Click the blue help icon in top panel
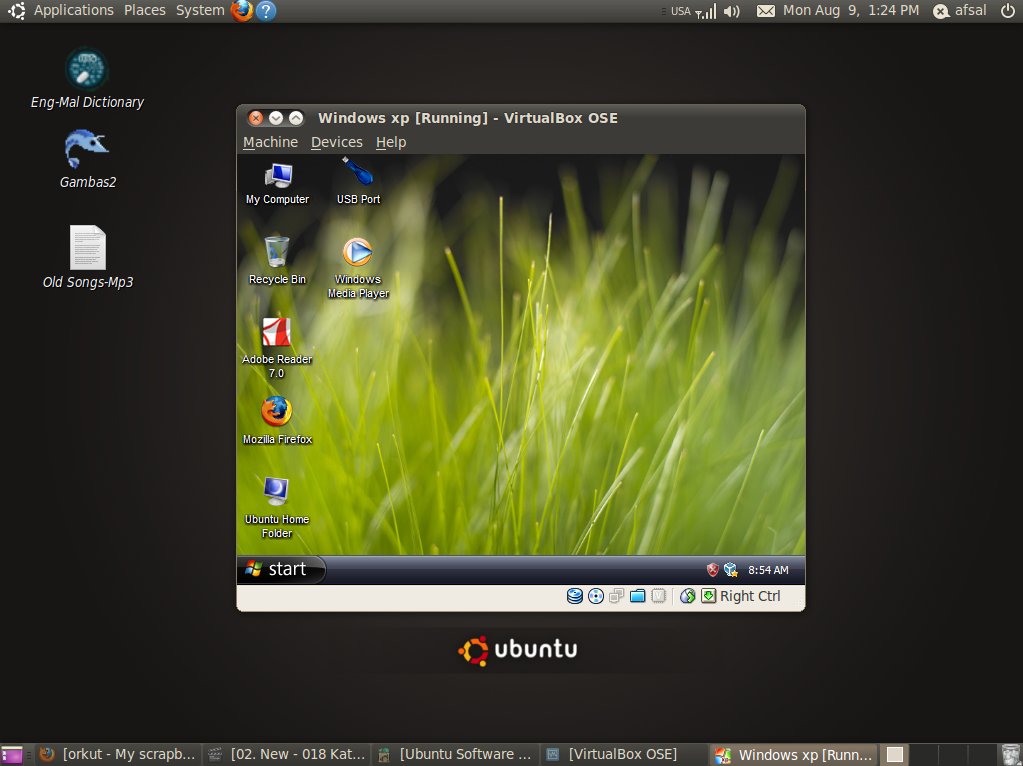The width and height of the screenshot is (1023, 766). click(x=266, y=10)
